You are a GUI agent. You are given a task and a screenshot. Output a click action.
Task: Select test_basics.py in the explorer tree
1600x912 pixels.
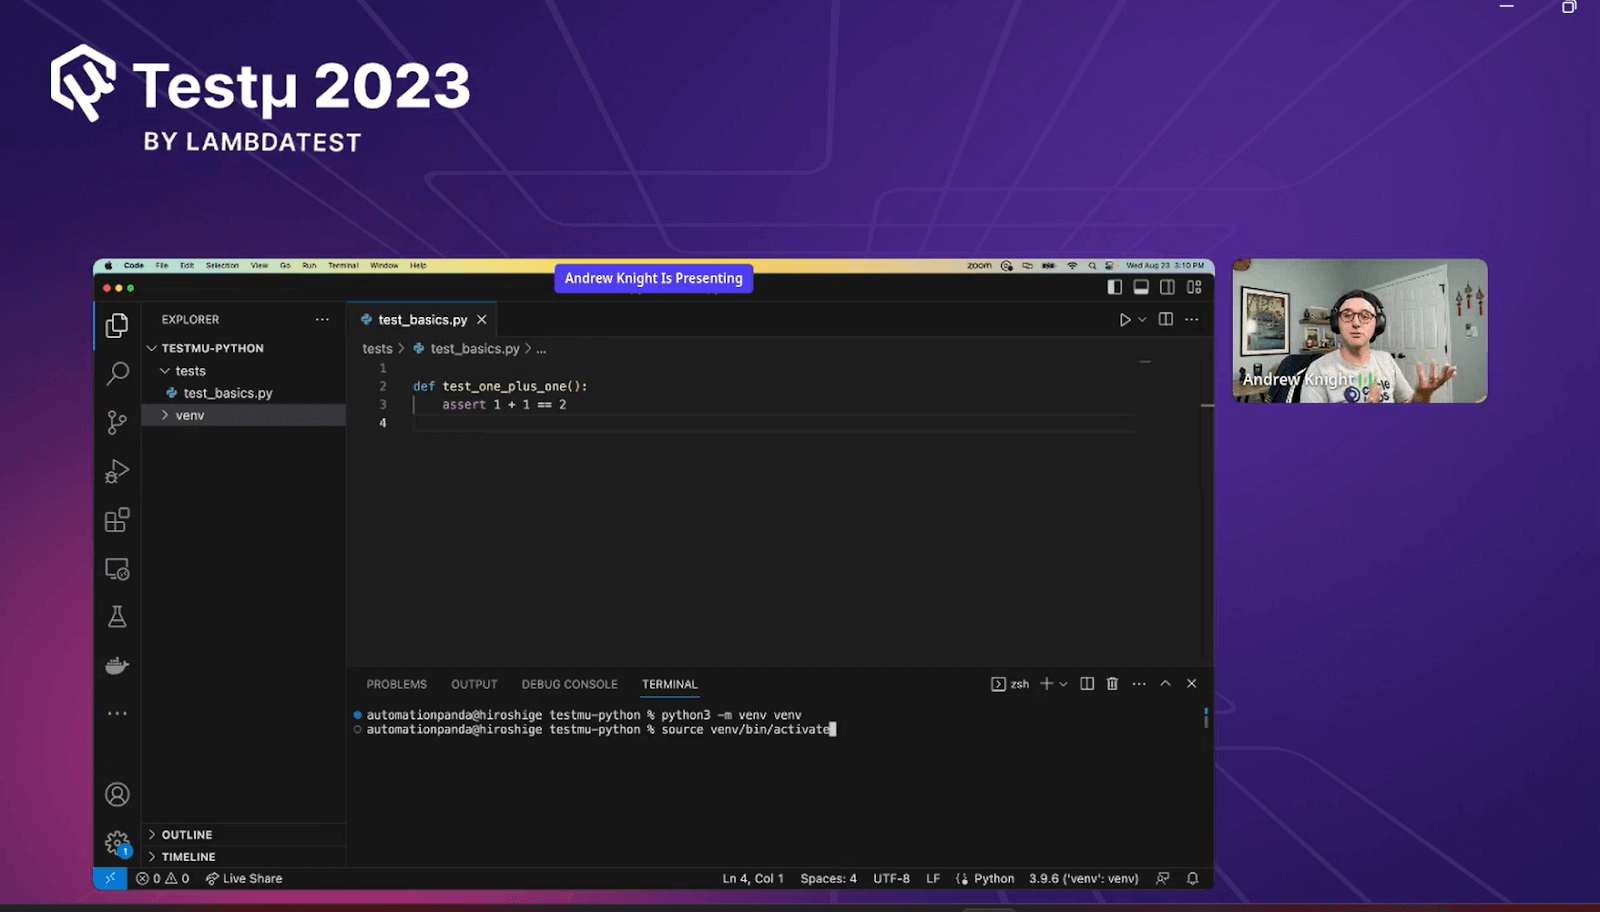coord(227,393)
